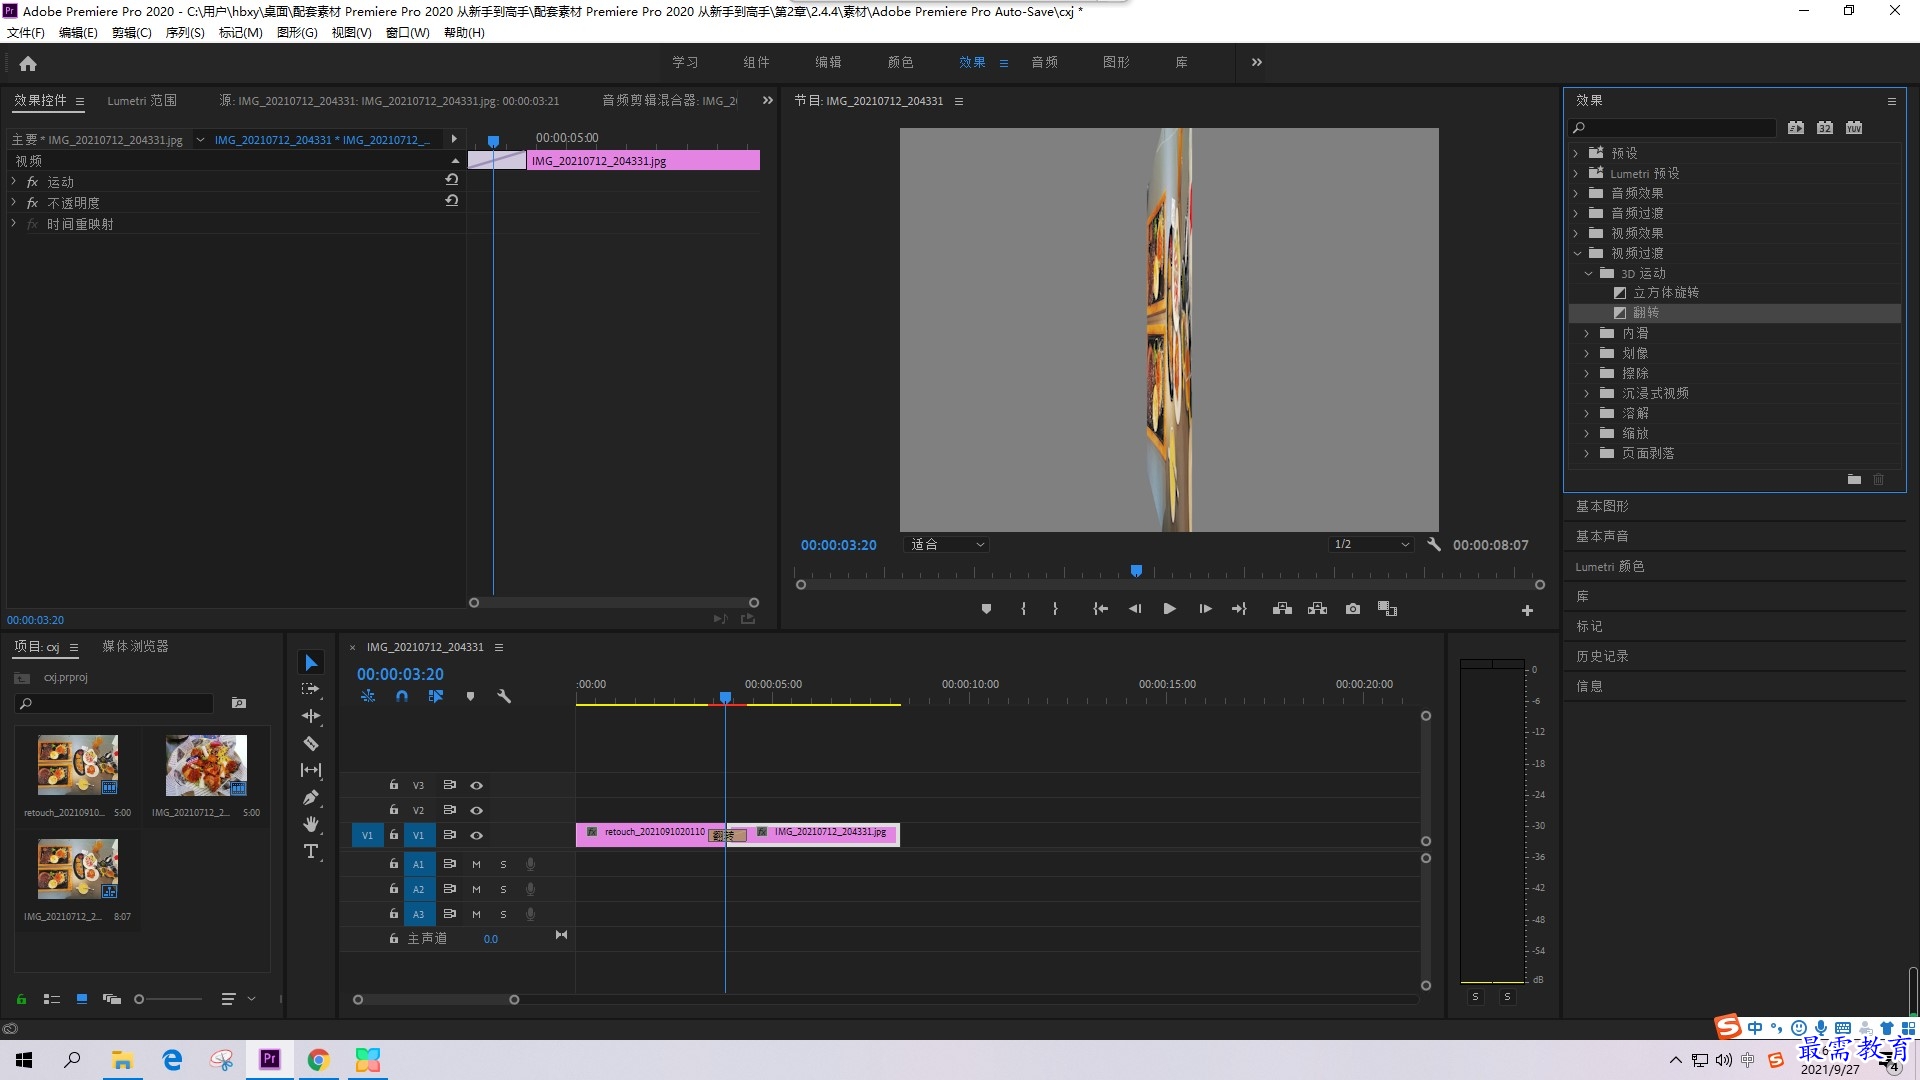Viewport: 1920px width, 1080px height.
Task: Mute the A3 audio track
Action: click(x=476, y=914)
